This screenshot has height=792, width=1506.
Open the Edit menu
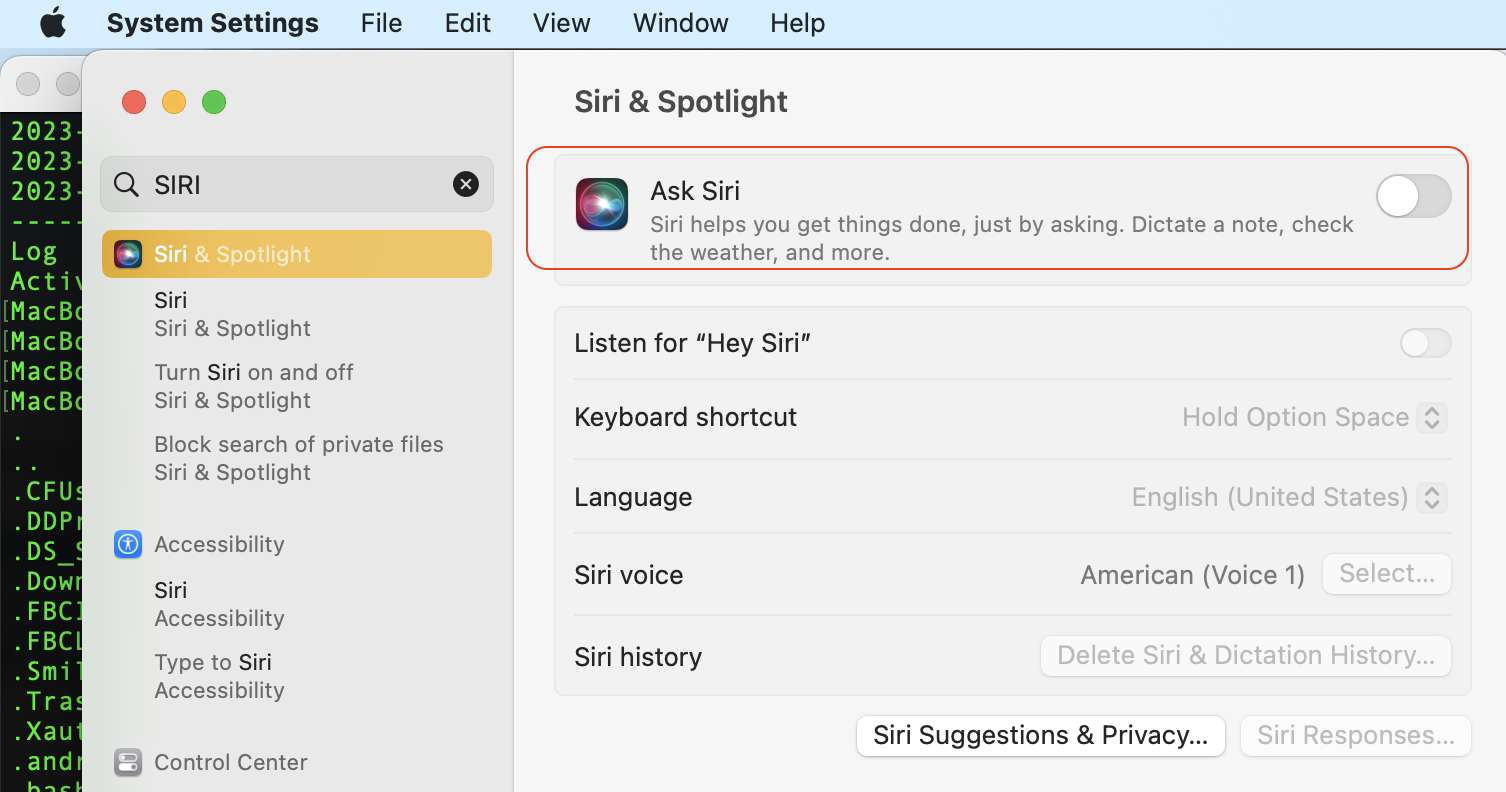[468, 23]
